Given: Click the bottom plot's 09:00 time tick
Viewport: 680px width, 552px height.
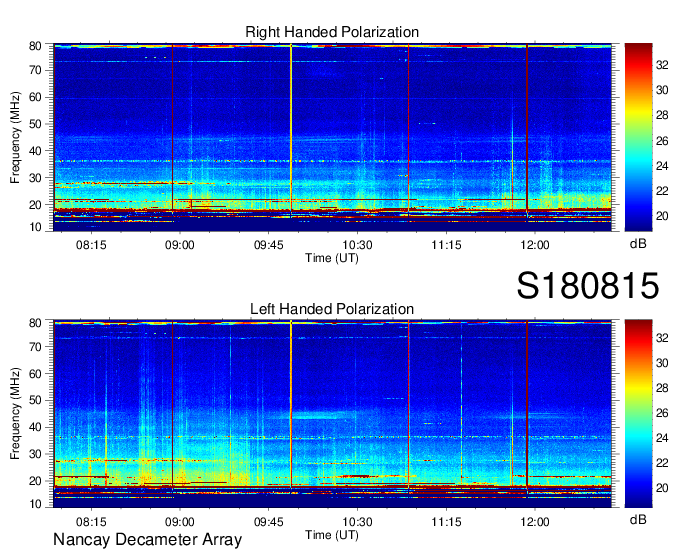Looking at the screenshot, I should 180,522.
